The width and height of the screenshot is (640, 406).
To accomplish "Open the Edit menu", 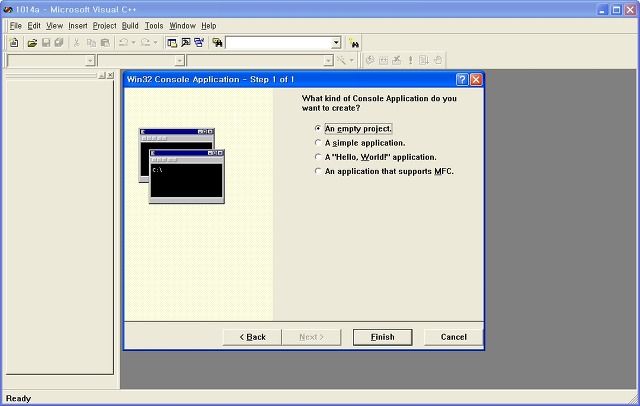I will click(34, 26).
